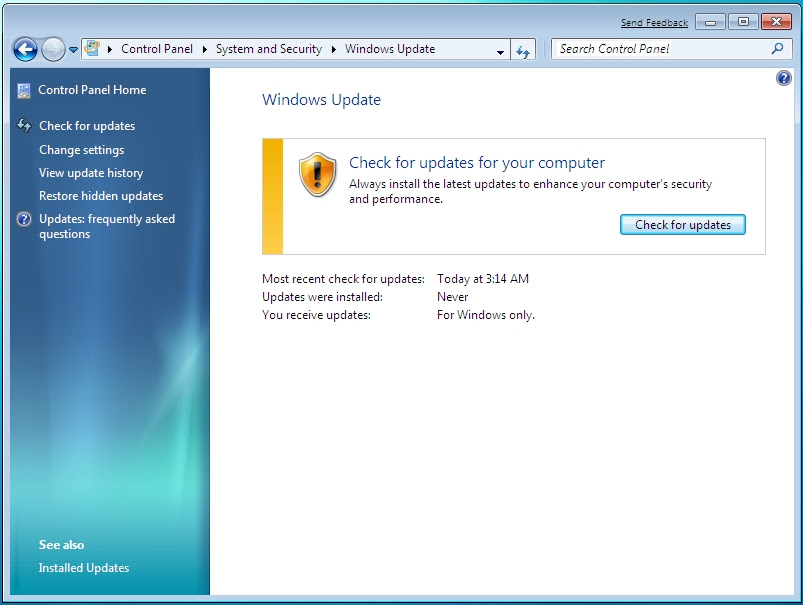Open Installed Updates under See also

coord(84,568)
